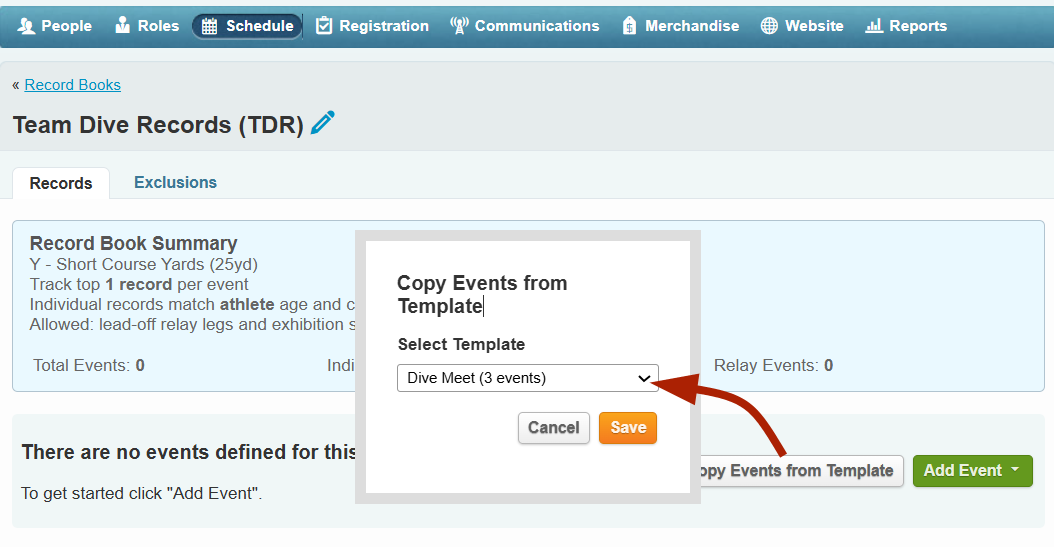
Task: Click the Registration clipboard icon
Action: point(324,26)
